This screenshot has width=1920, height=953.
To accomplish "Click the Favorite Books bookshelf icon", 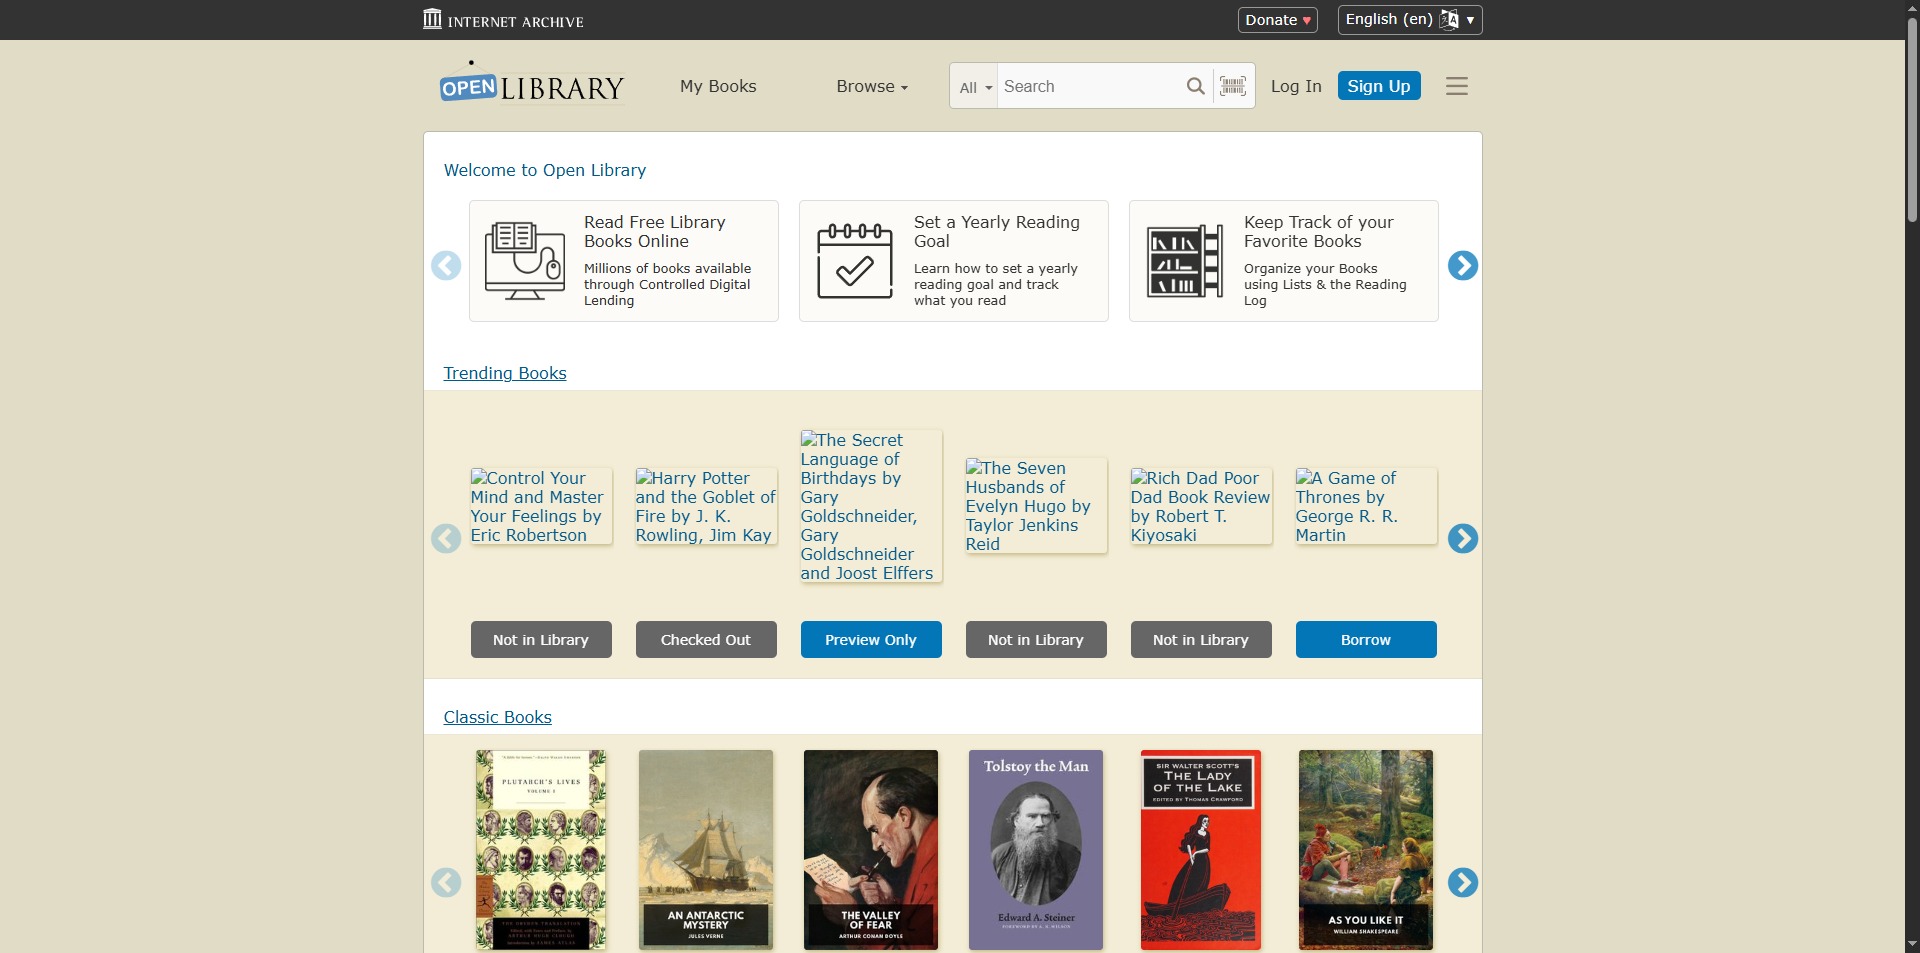I will pyautogui.click(x=1185, y=261).
